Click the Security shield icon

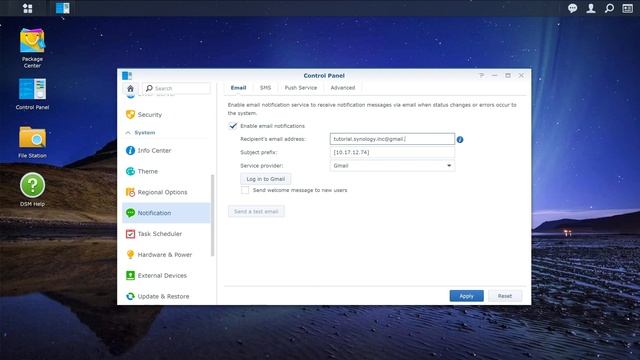pyautogui.click(x=130, y=115)
